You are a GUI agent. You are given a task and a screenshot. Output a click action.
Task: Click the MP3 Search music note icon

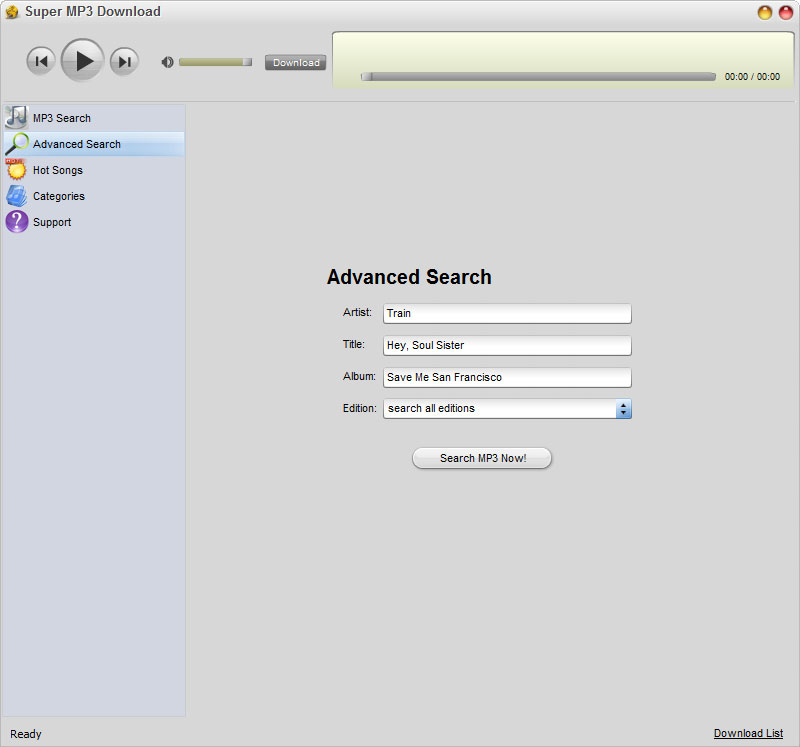16,117
